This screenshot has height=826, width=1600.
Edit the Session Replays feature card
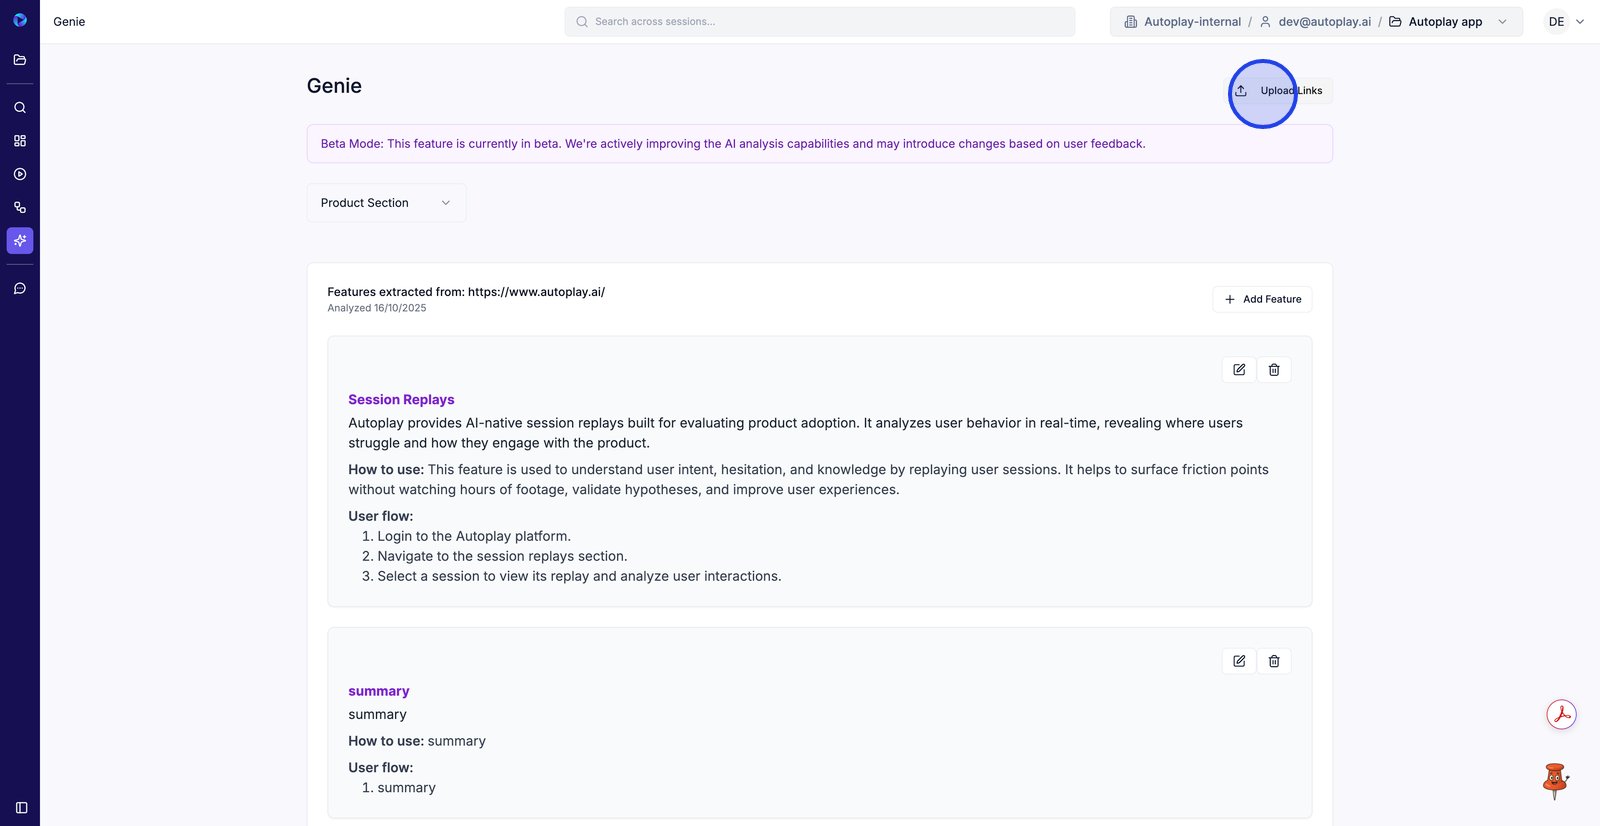(x=1239, y=370)
